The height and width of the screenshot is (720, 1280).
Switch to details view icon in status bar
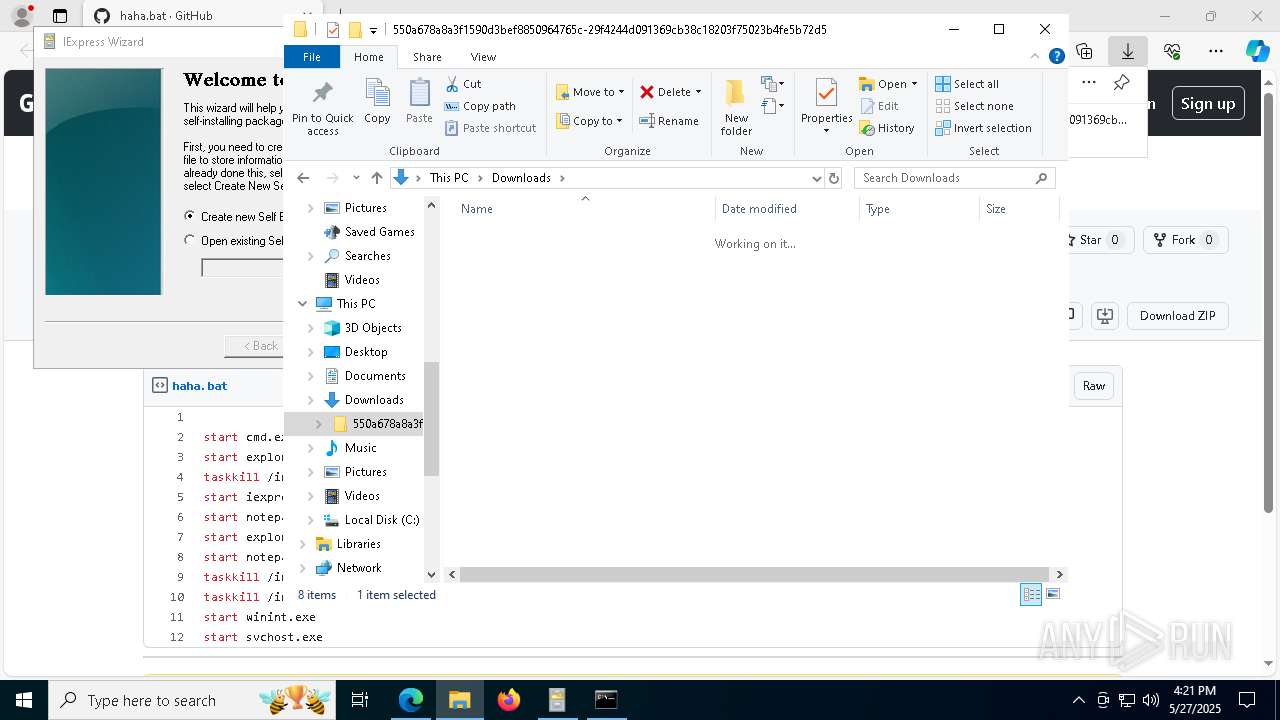coord(1031,594)
